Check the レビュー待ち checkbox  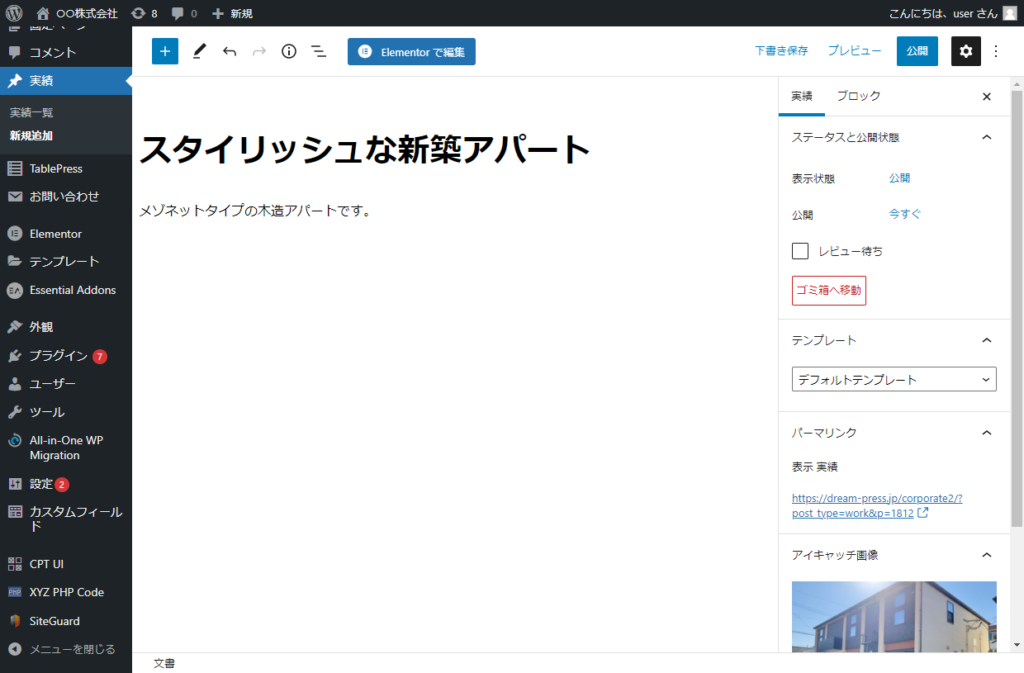(x=800, y=251)
